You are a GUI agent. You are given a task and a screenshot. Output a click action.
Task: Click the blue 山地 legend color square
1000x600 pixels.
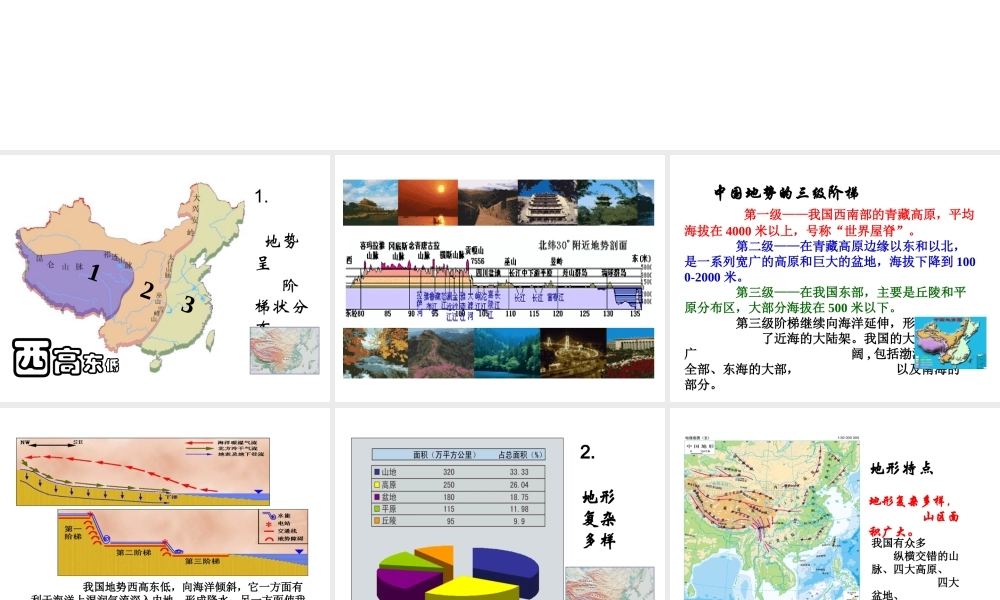tap(377, 472)
